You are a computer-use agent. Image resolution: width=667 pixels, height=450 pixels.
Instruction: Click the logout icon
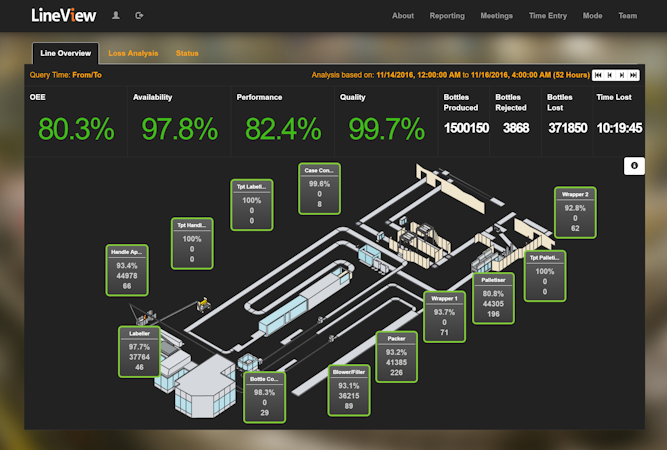(x=139, y=16)
